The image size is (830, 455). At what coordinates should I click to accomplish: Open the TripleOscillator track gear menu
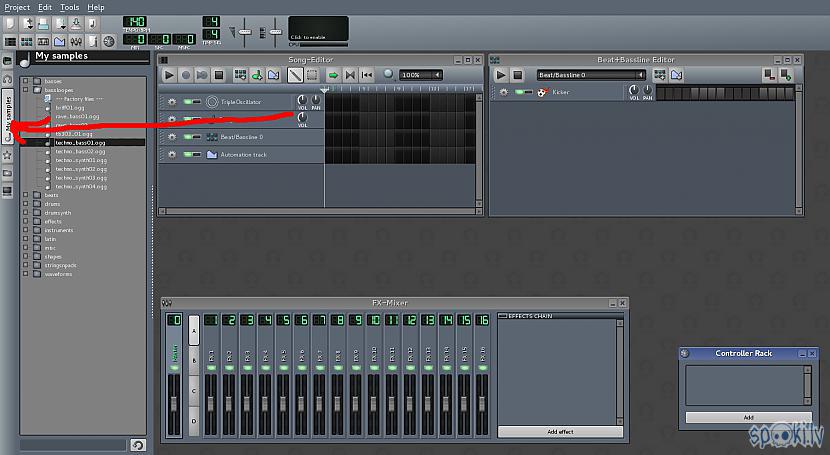172,102
